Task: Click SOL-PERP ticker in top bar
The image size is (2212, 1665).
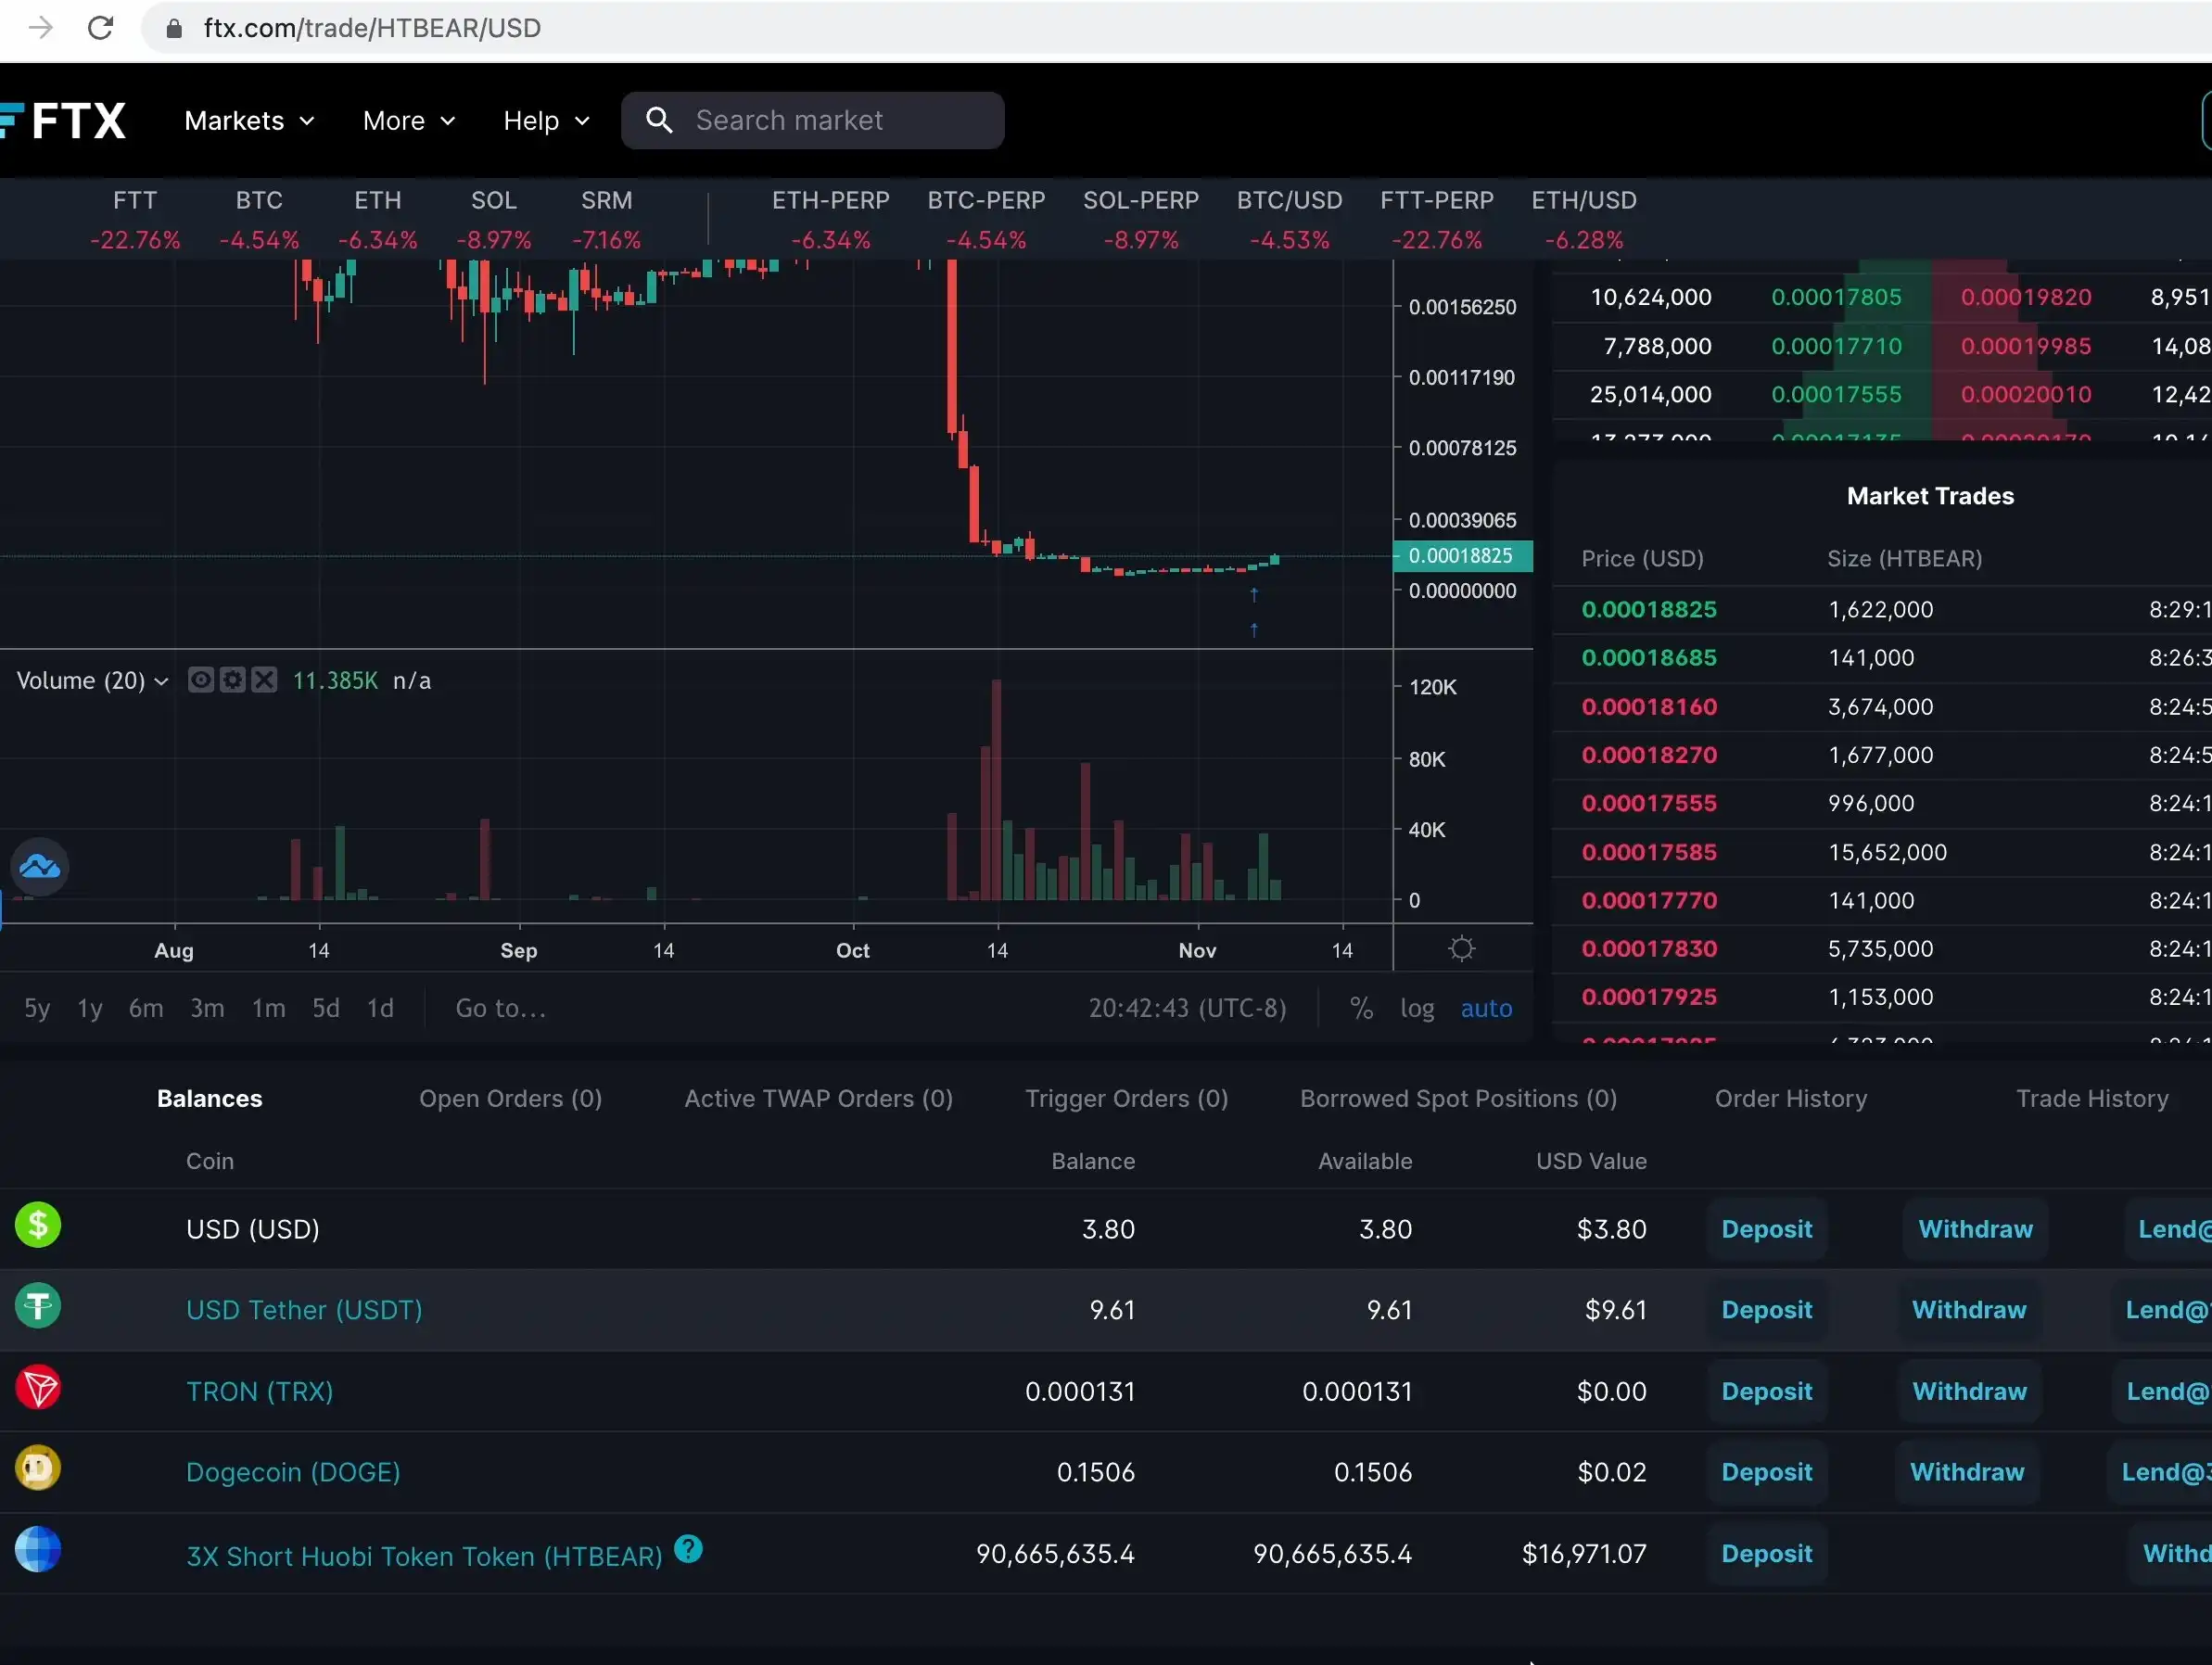Action: pyautogui.click(x=1141, y=220)
